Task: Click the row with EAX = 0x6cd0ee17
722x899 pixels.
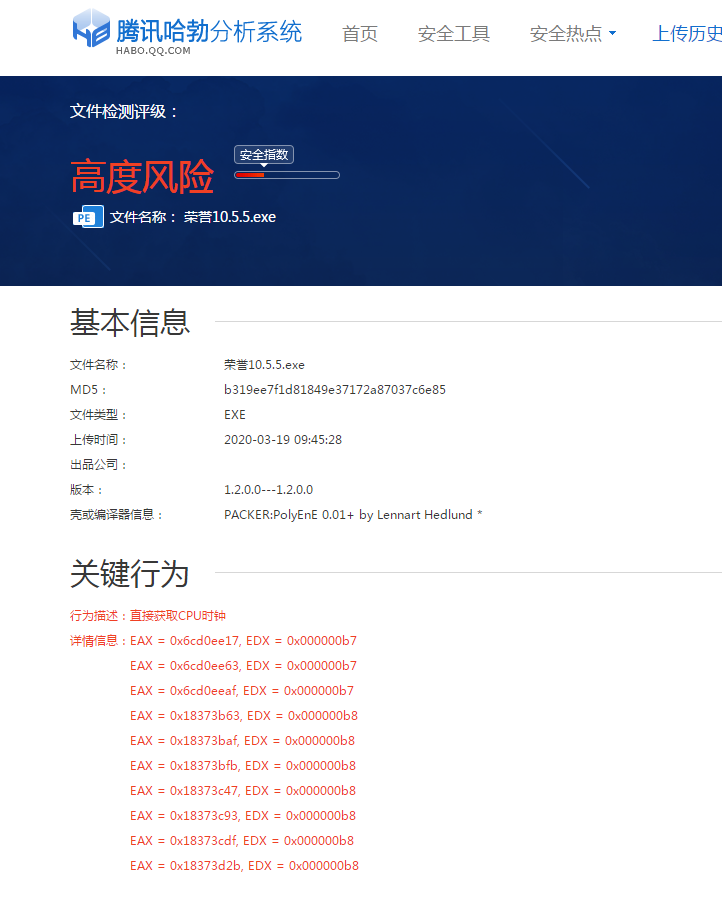Action: pos(243,641)
